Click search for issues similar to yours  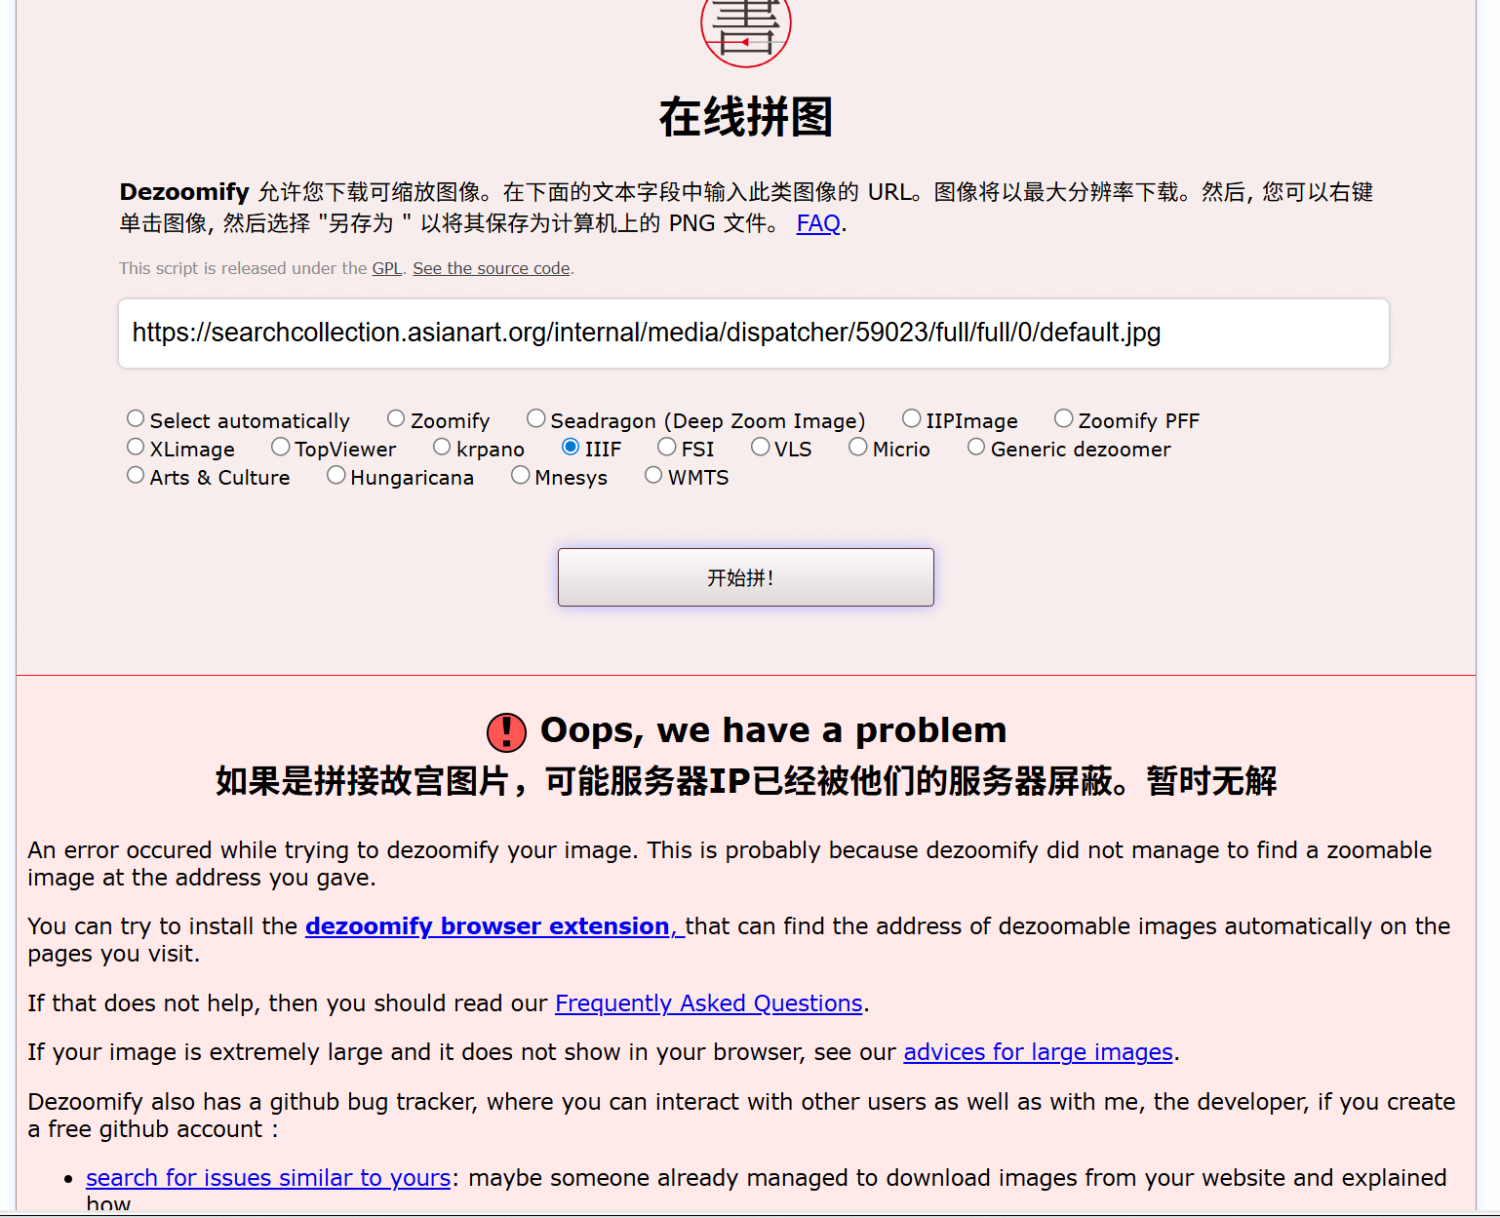pyautogui.click(x=268, y=1177)
